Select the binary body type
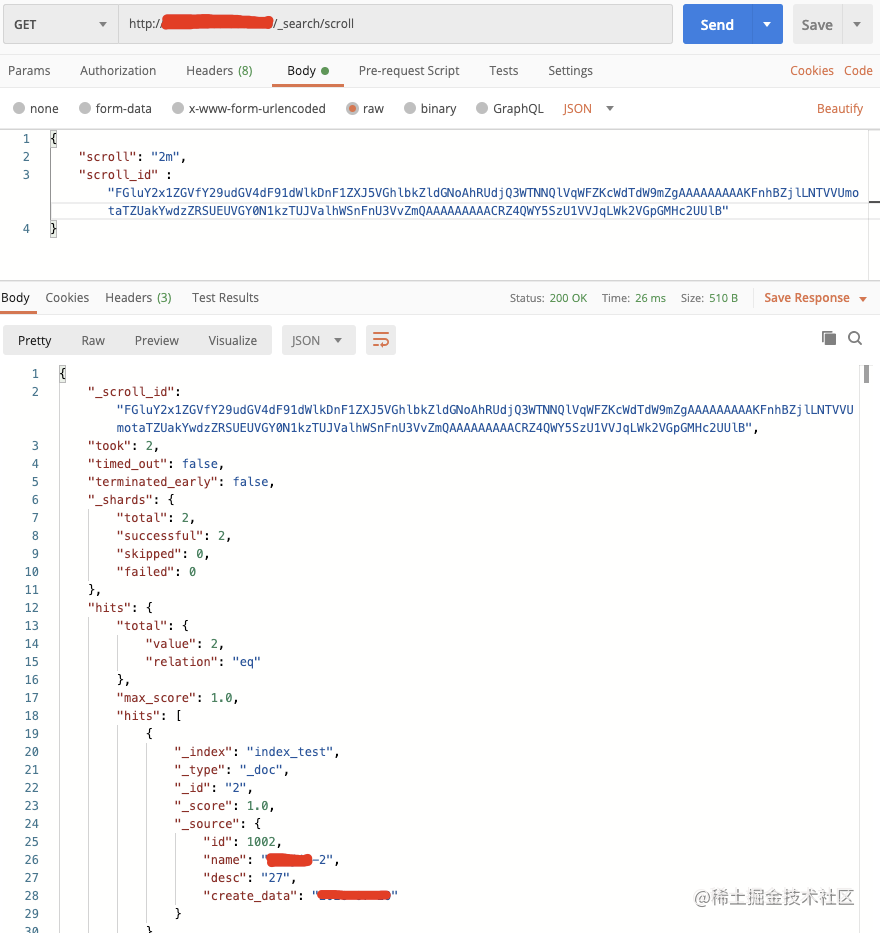The height and width of the screenshot is (933, 880). click(x=430, y=108)
